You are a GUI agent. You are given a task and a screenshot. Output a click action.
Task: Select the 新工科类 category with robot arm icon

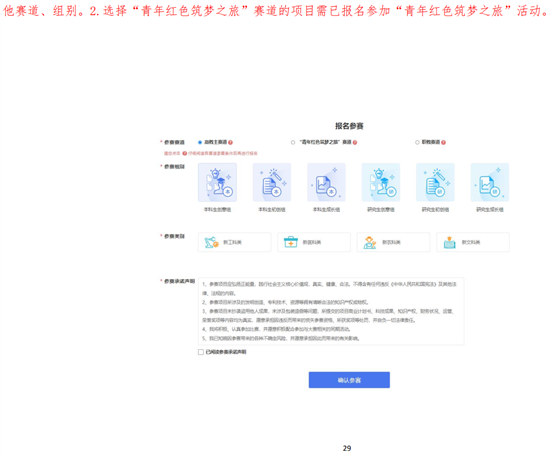point(235,242)
